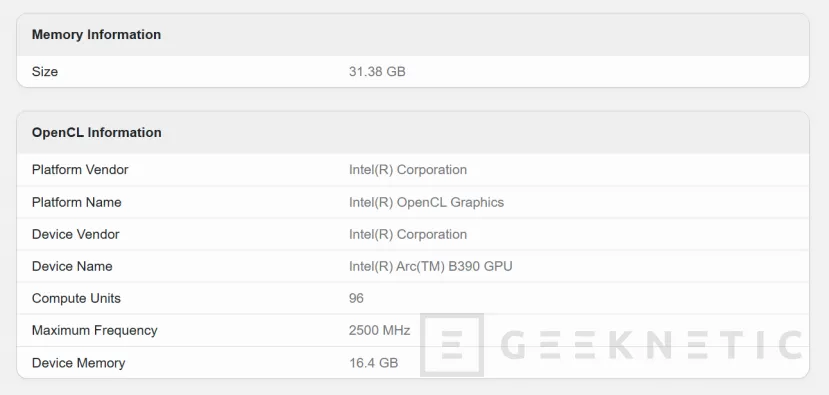
Task: Click the 2500 MHz value
Action: pos(380,330)
